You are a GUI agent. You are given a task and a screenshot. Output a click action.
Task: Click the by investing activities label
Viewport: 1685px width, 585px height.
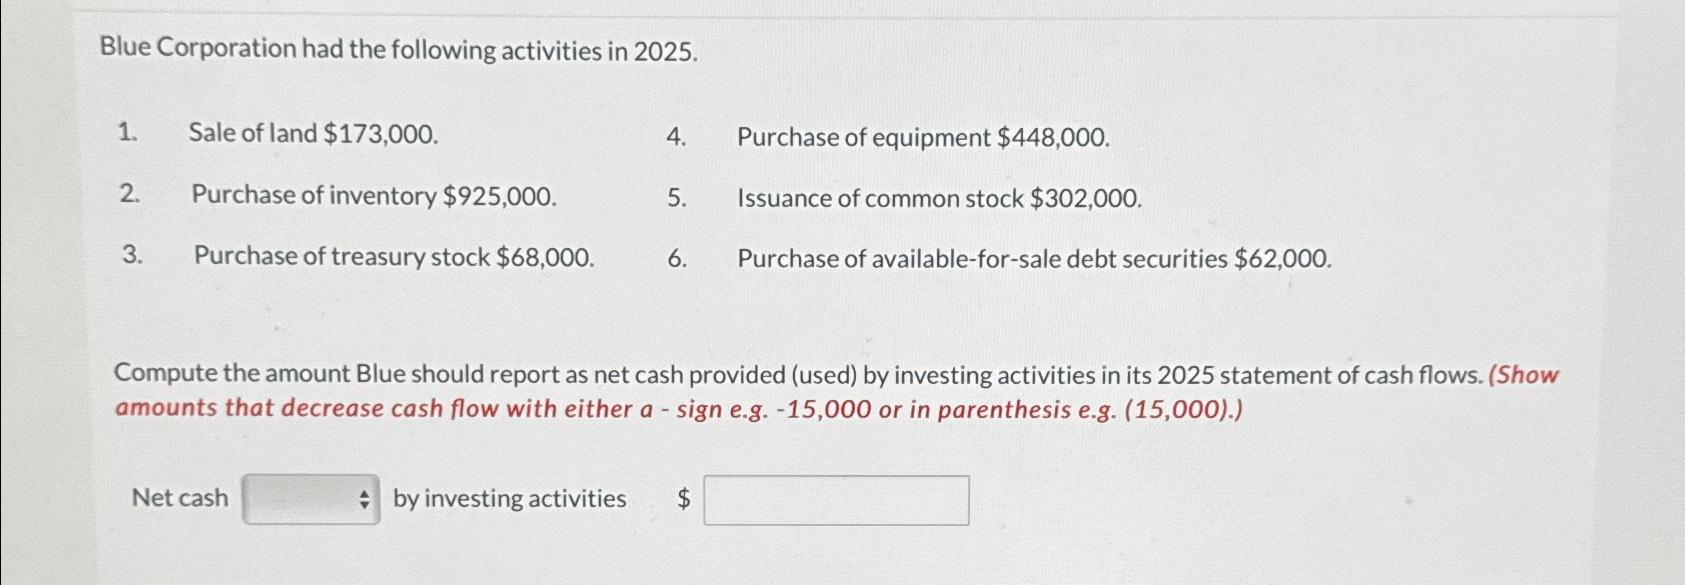tap(508, 498)
